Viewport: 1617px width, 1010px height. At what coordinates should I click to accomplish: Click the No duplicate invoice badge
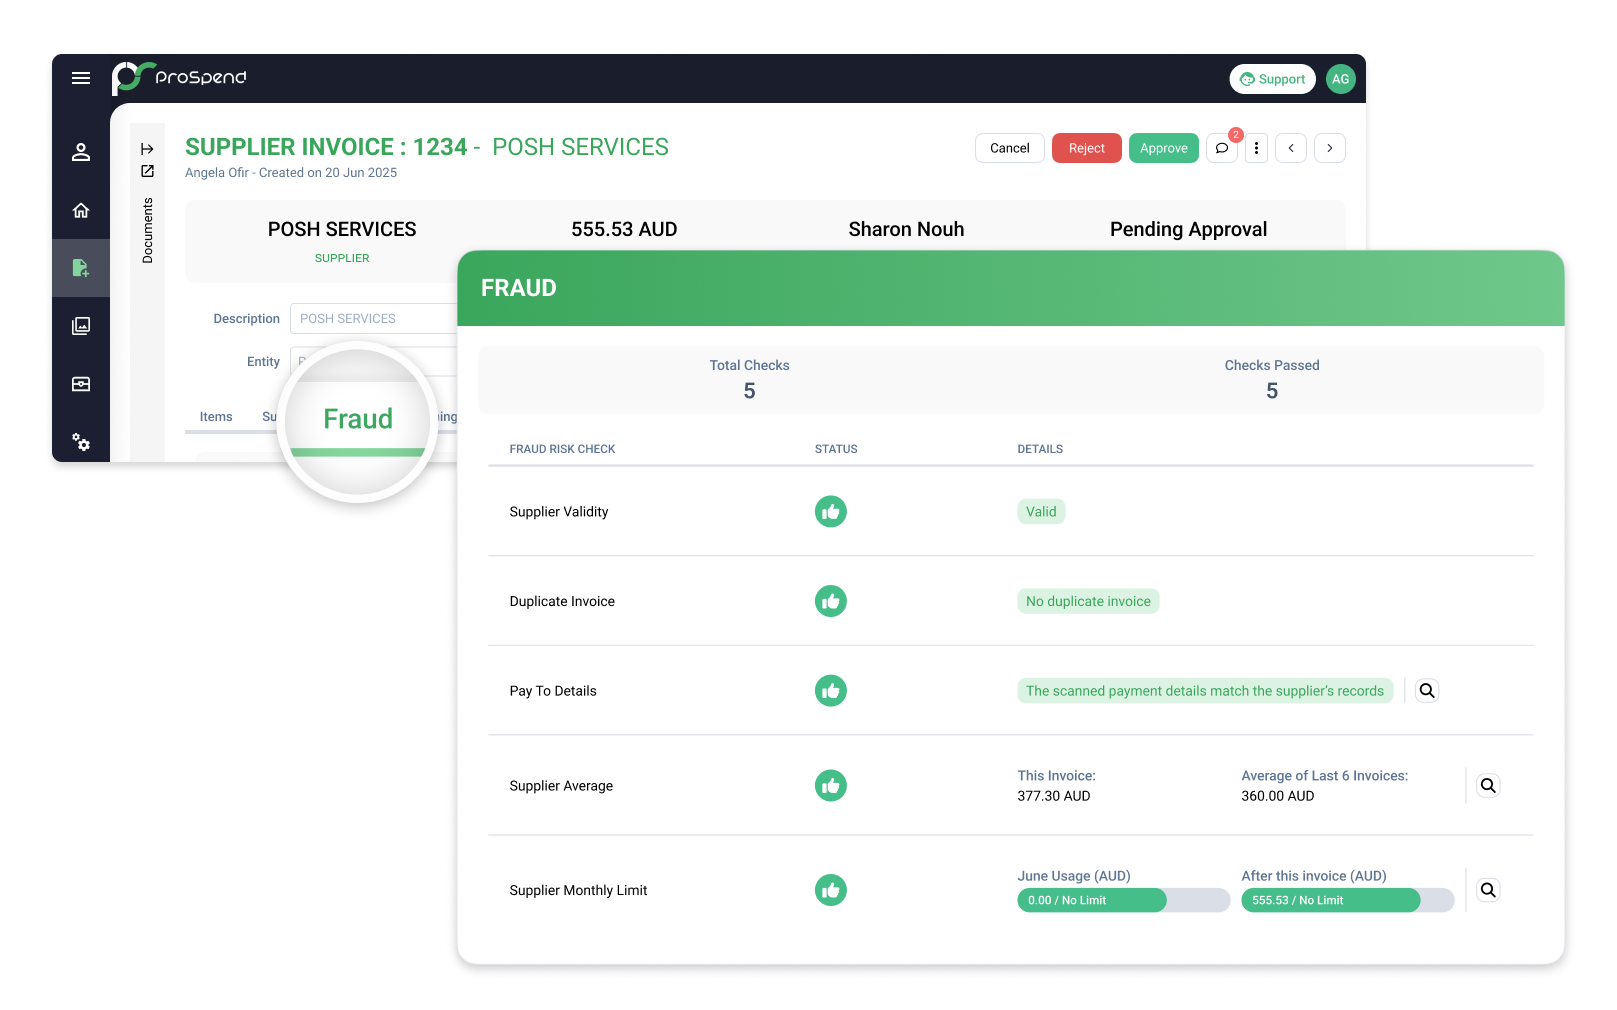pos(1088,601)
